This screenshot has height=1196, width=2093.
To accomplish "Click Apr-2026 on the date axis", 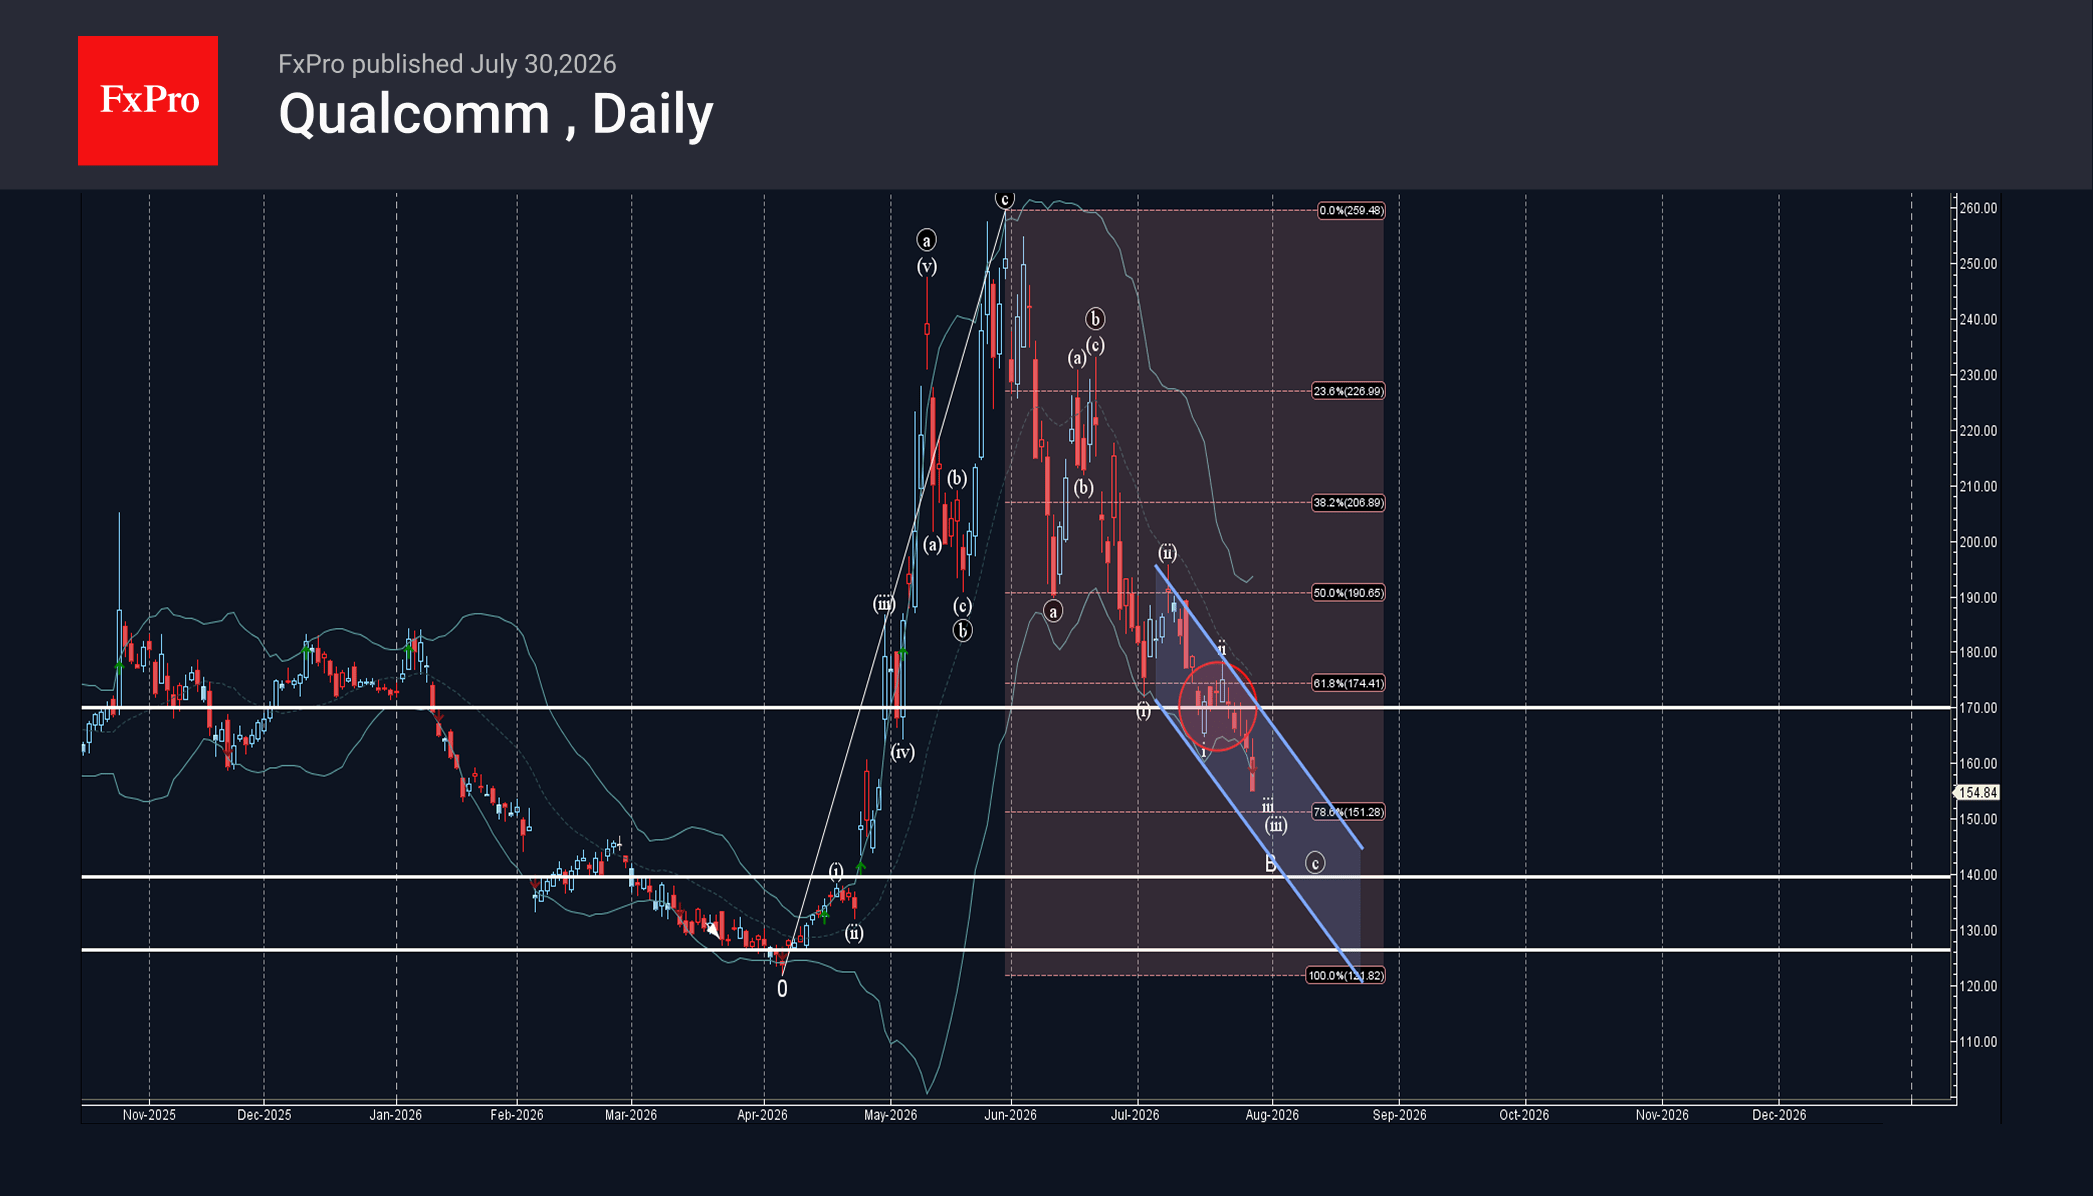I will click(x=762, y=1115).
